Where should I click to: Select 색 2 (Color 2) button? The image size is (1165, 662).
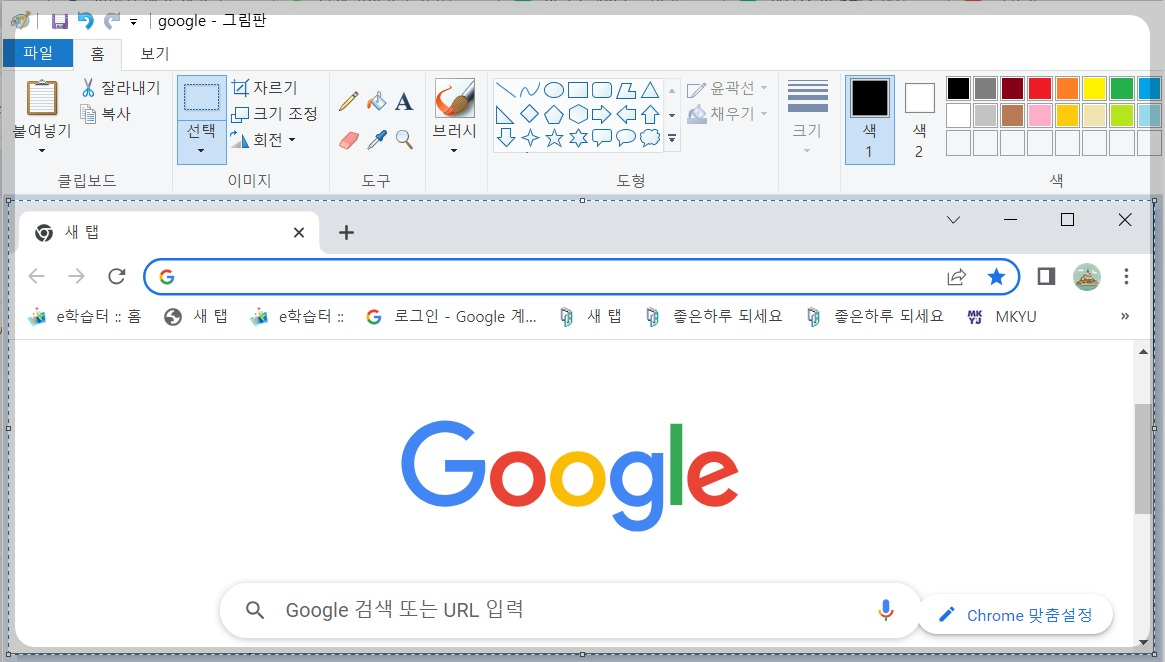[919, 119]
